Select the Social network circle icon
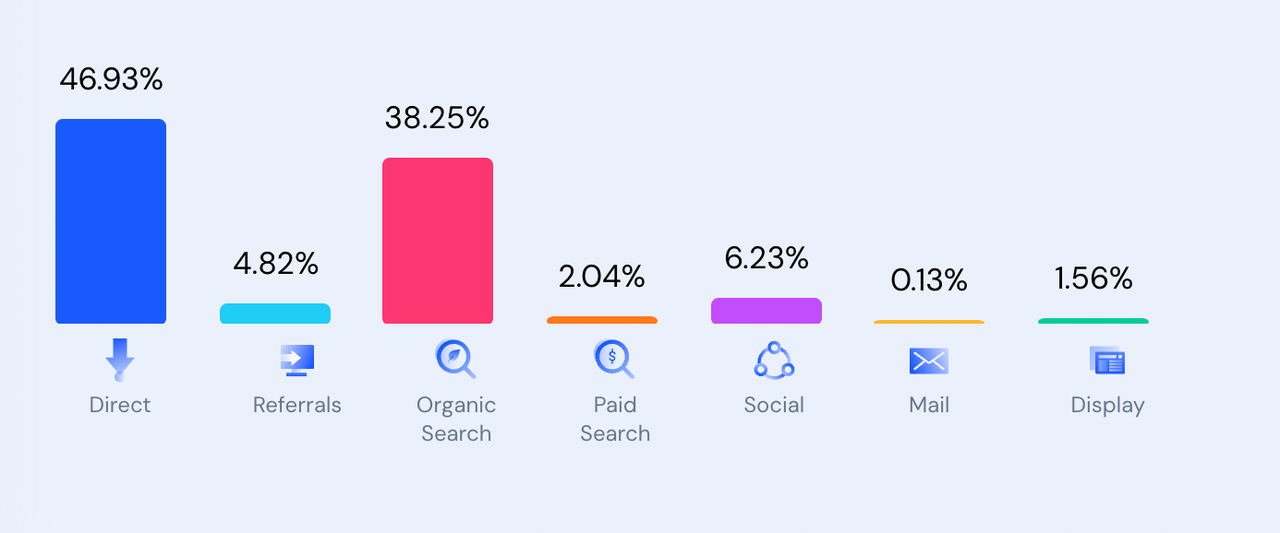 (x=773, y=360)
